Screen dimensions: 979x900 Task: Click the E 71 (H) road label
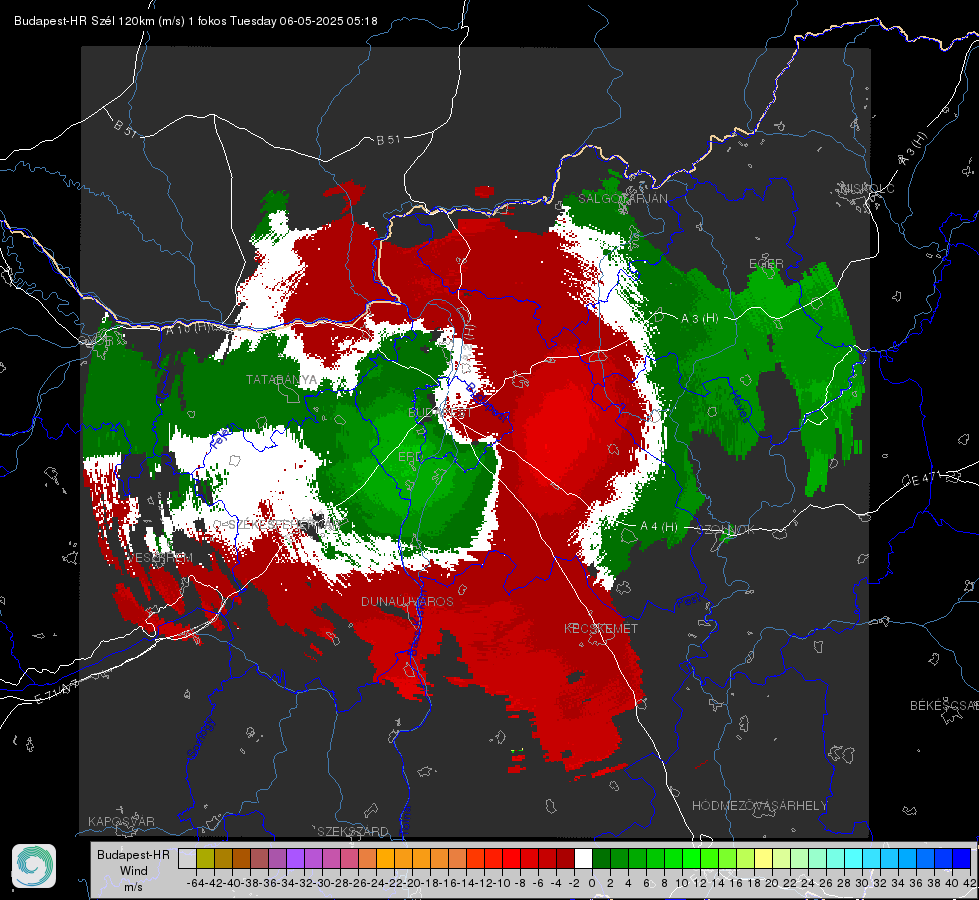(58, 691)
